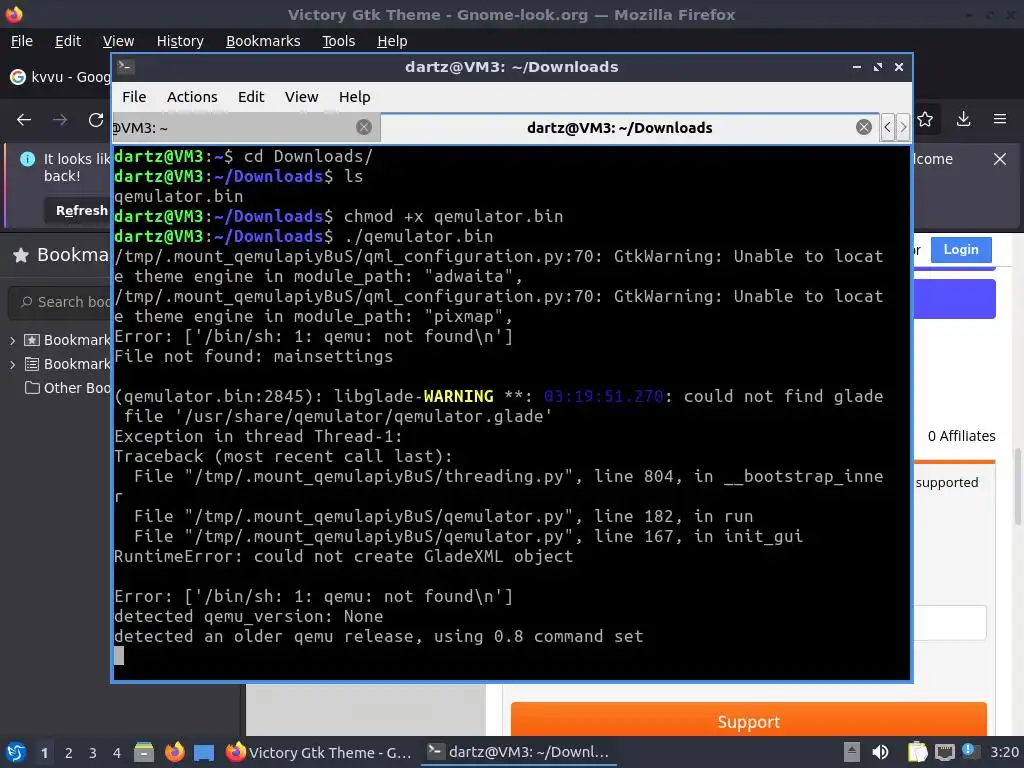Open Firefox Help menu
Screen dimensions: 1024x768
(x=392, y=41)
